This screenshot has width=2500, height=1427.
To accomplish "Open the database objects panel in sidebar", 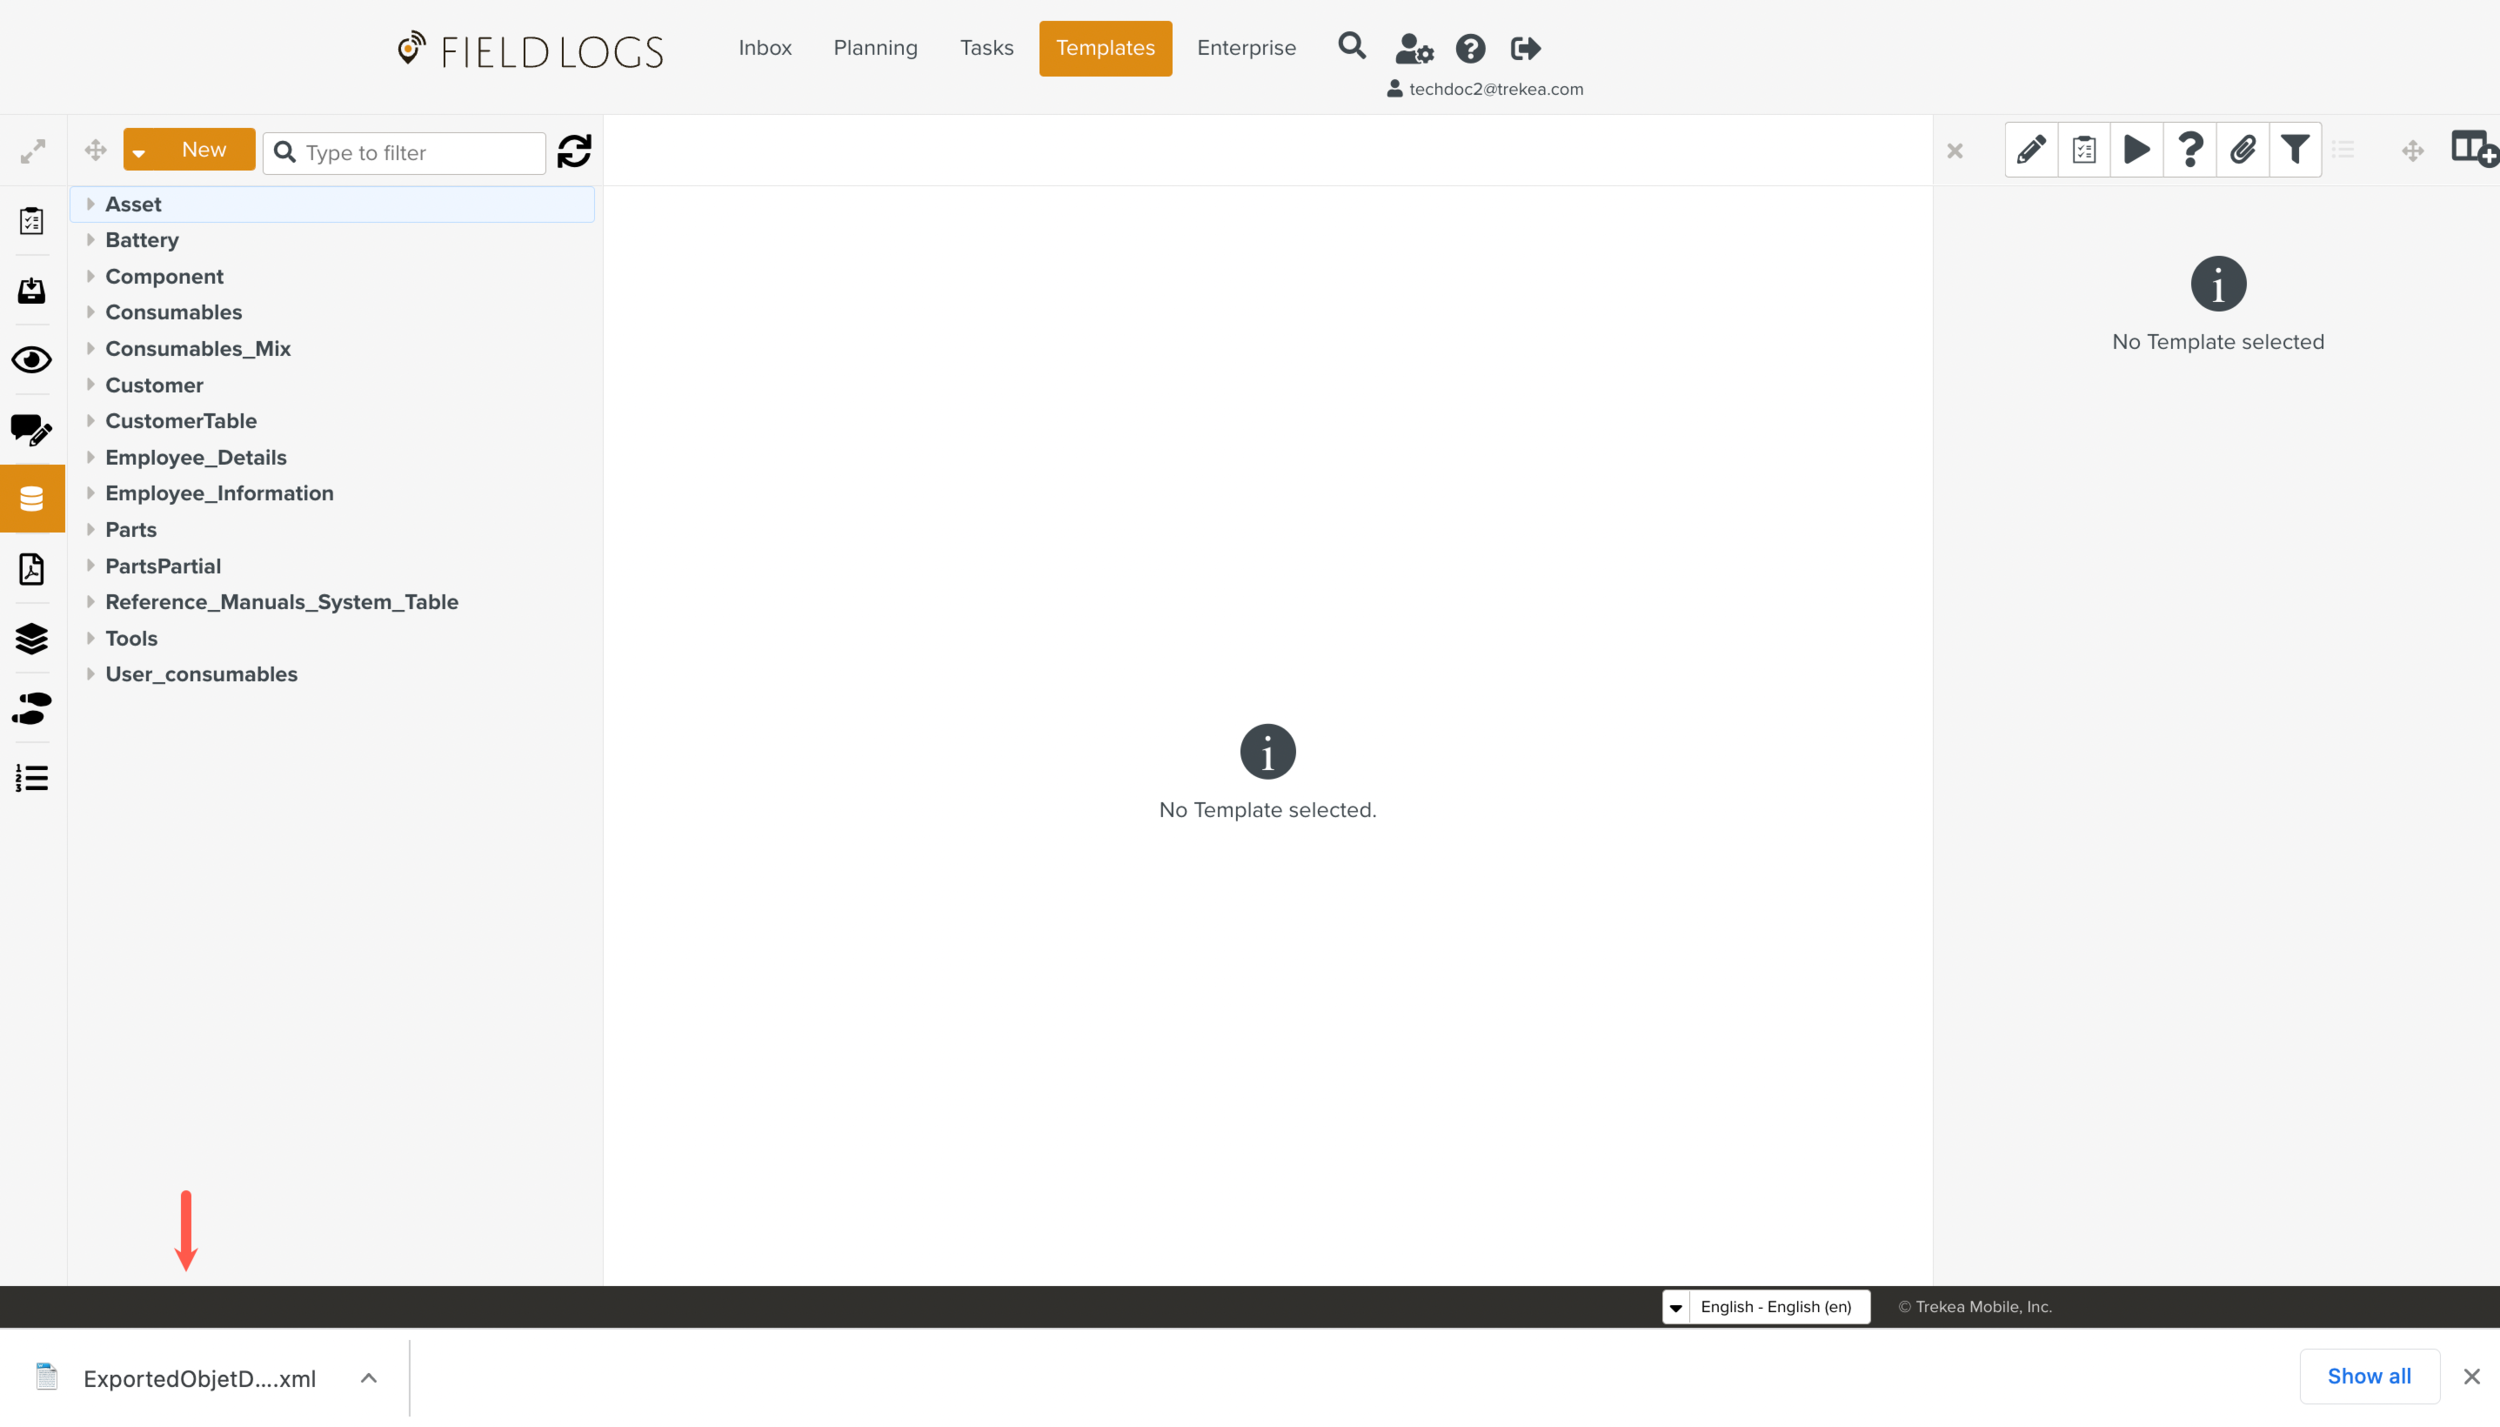I will 31,497.
